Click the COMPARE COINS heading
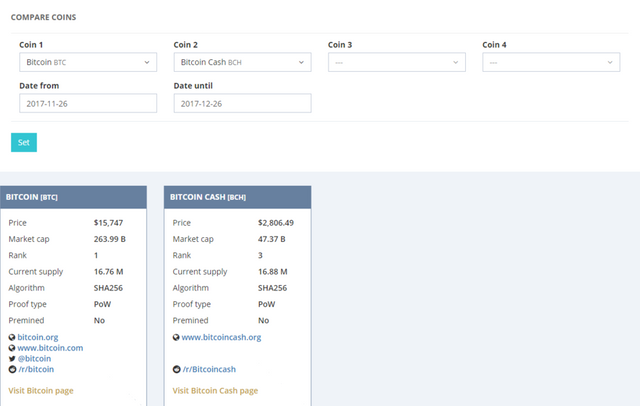The height and width of the screenshot is (406, 640). point(43,17)
